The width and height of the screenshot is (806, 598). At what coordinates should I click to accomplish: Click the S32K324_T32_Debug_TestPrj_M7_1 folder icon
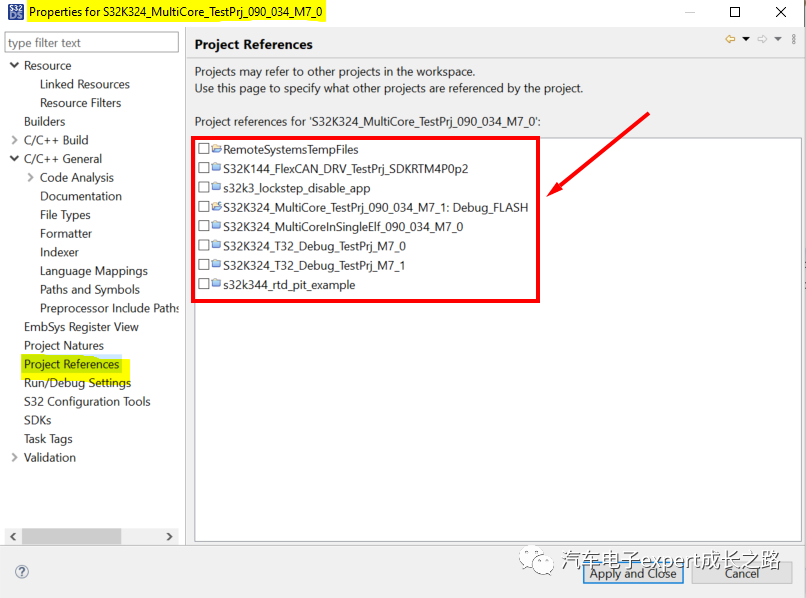[216, 264]
